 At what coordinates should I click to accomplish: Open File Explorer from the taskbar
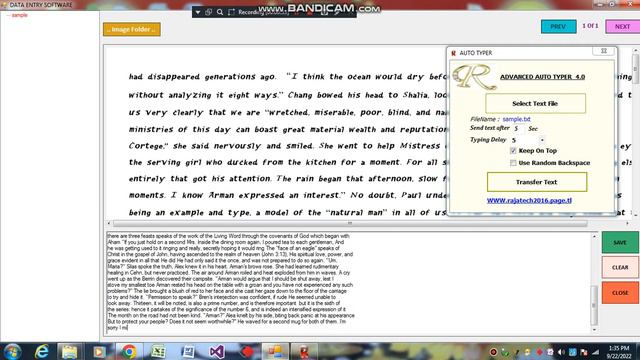[x=69, y=352]
